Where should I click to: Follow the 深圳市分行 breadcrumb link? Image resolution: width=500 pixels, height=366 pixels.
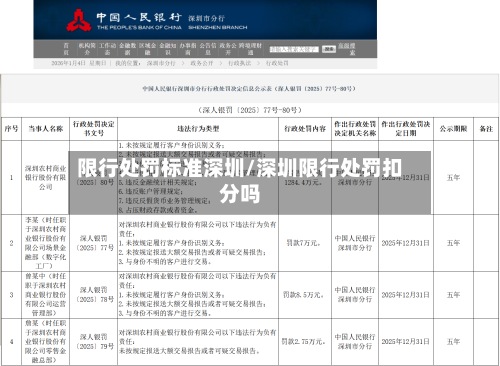[x=161, y=63]
